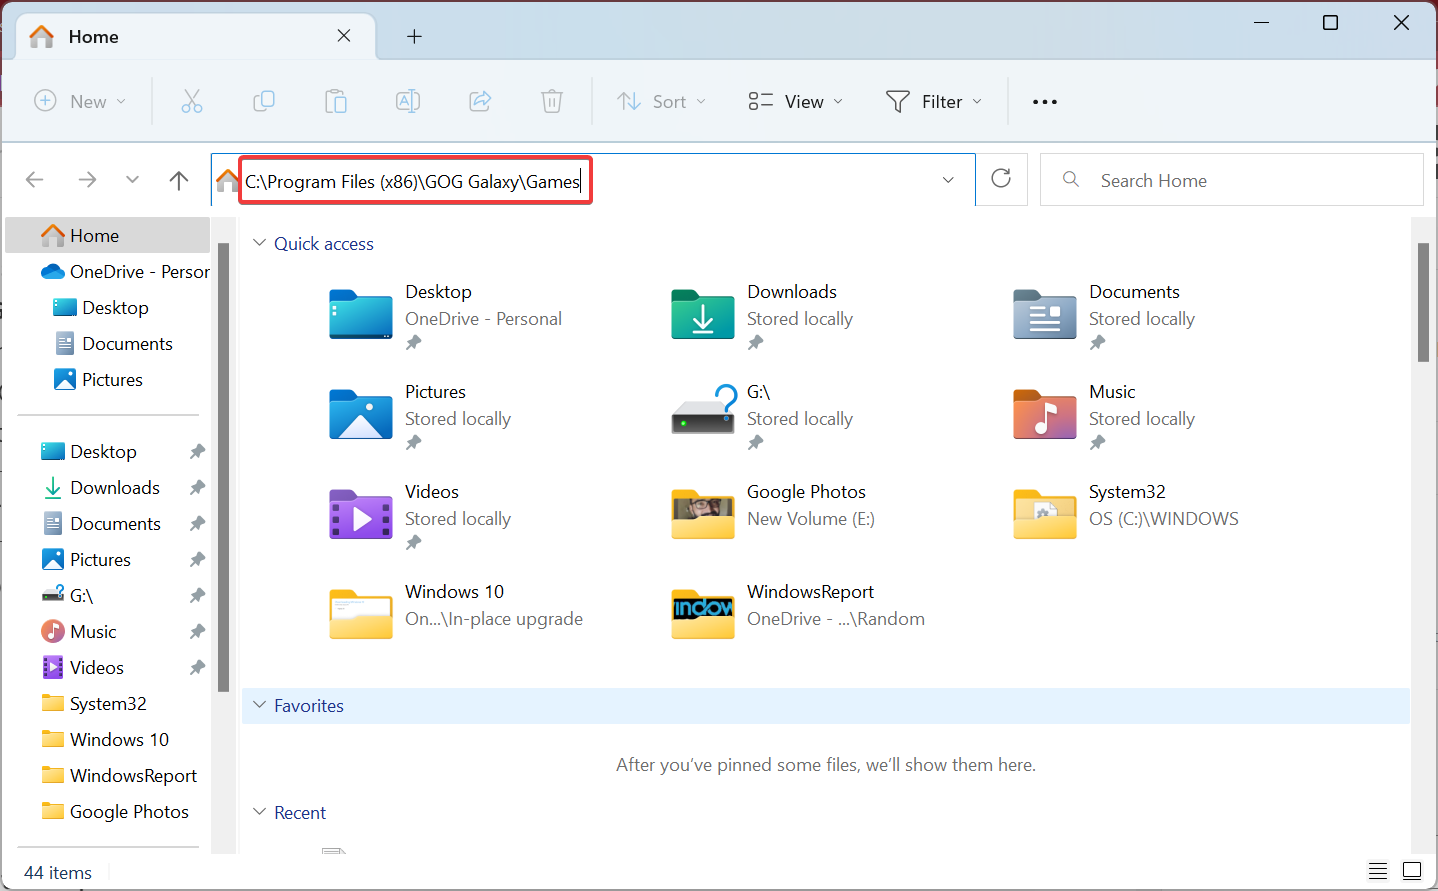Click the vertical scrollbar in main pane
1438x891 pixels.
click(1423, 302)
